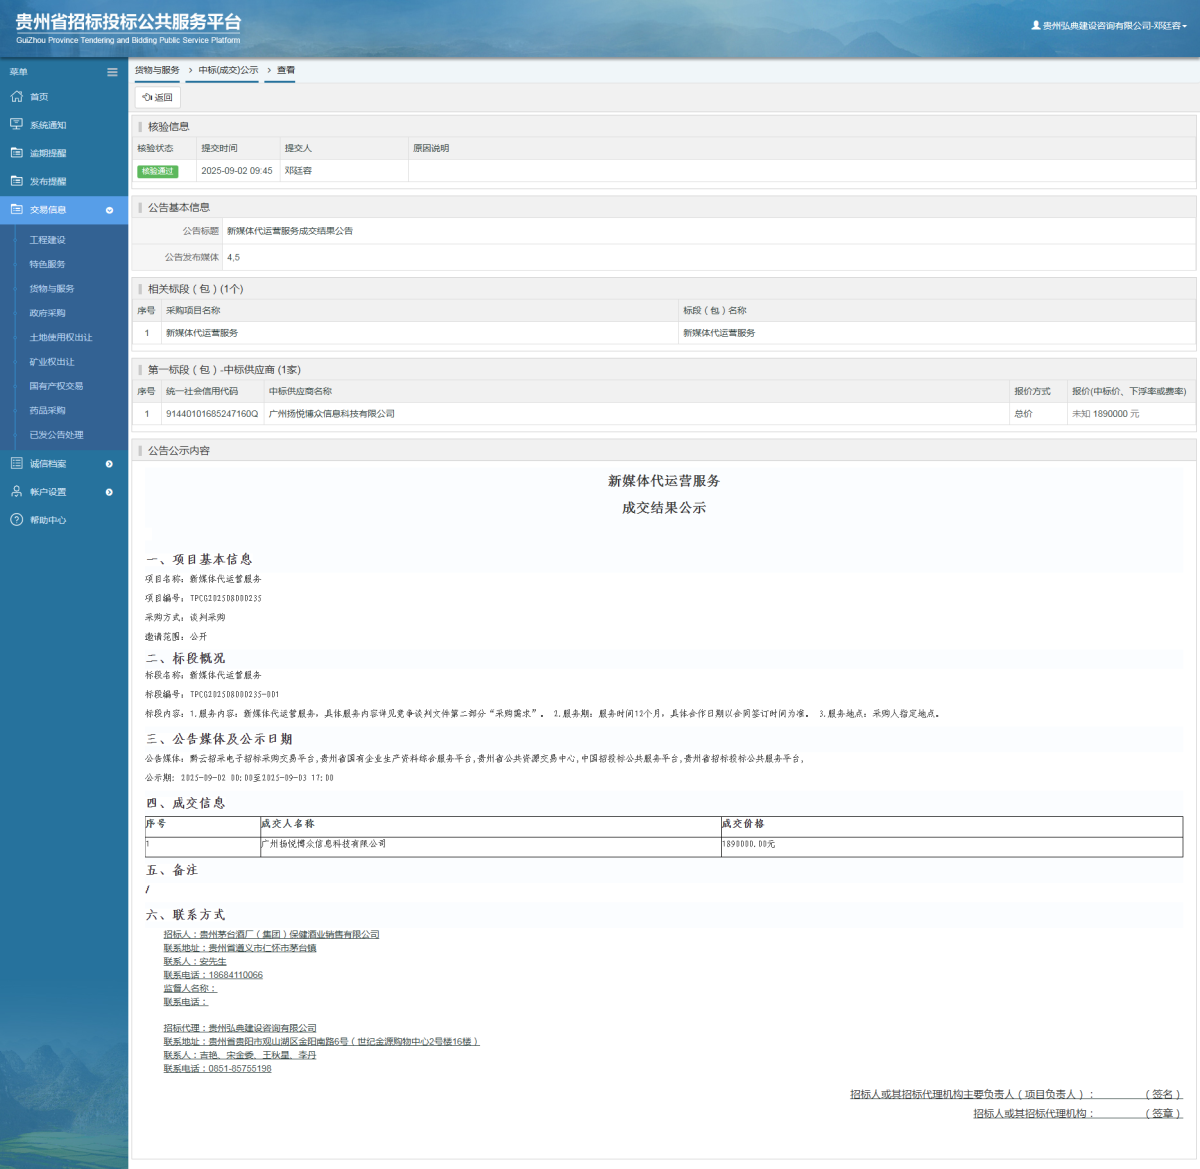Click the 首页 home icon
1200x1169 pixels.
pyautogui.click(x=16, y=97)
